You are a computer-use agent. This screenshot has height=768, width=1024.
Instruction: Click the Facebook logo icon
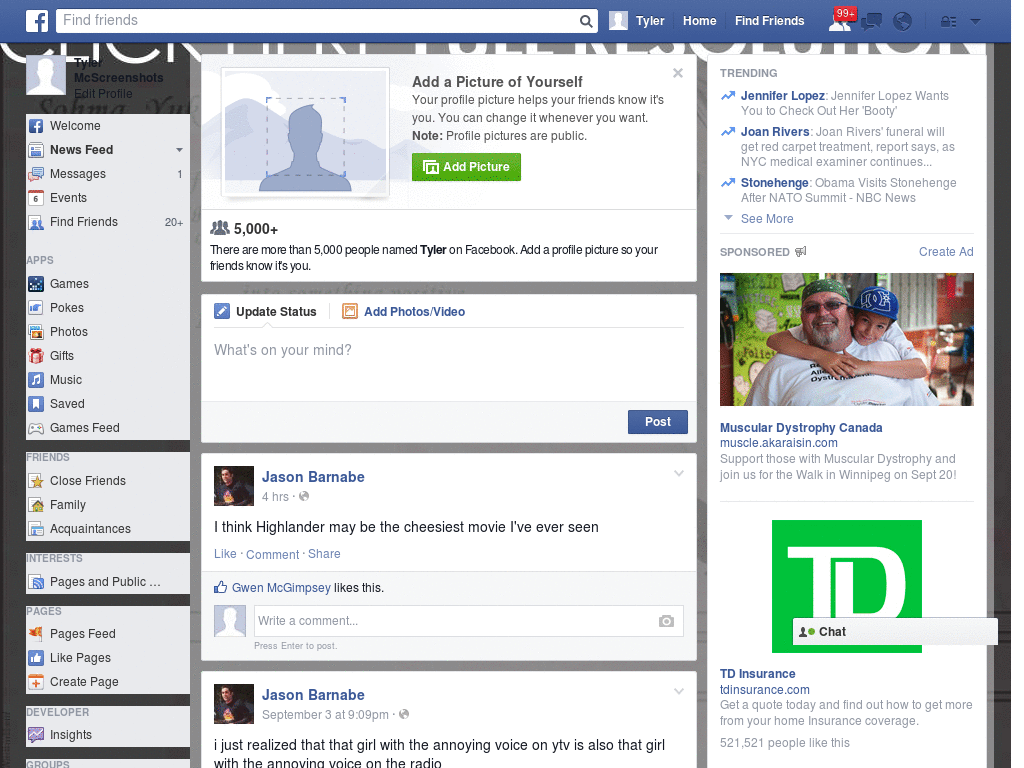[37, 21]
